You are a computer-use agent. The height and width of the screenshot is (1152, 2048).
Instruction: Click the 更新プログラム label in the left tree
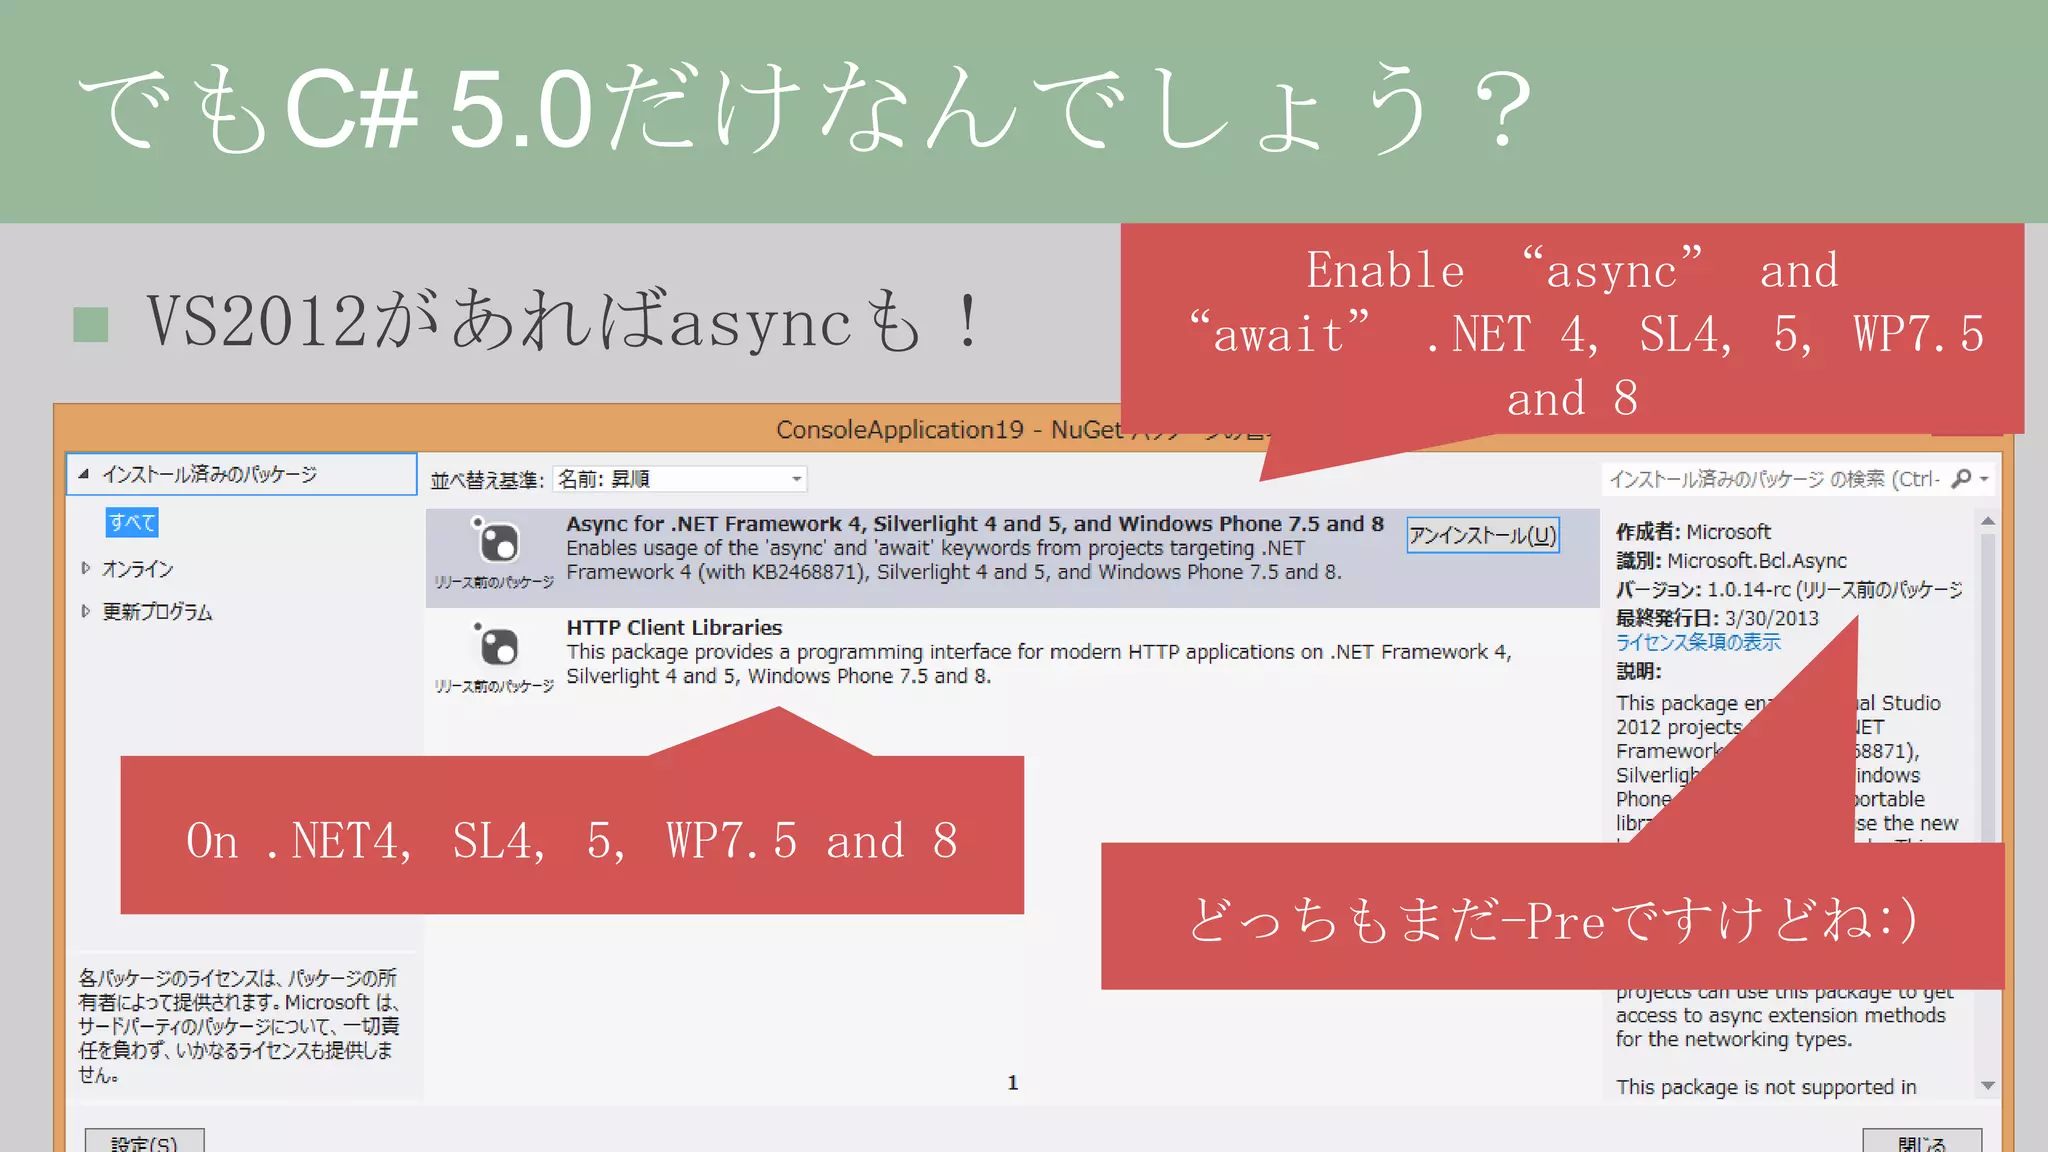point(157,611)
